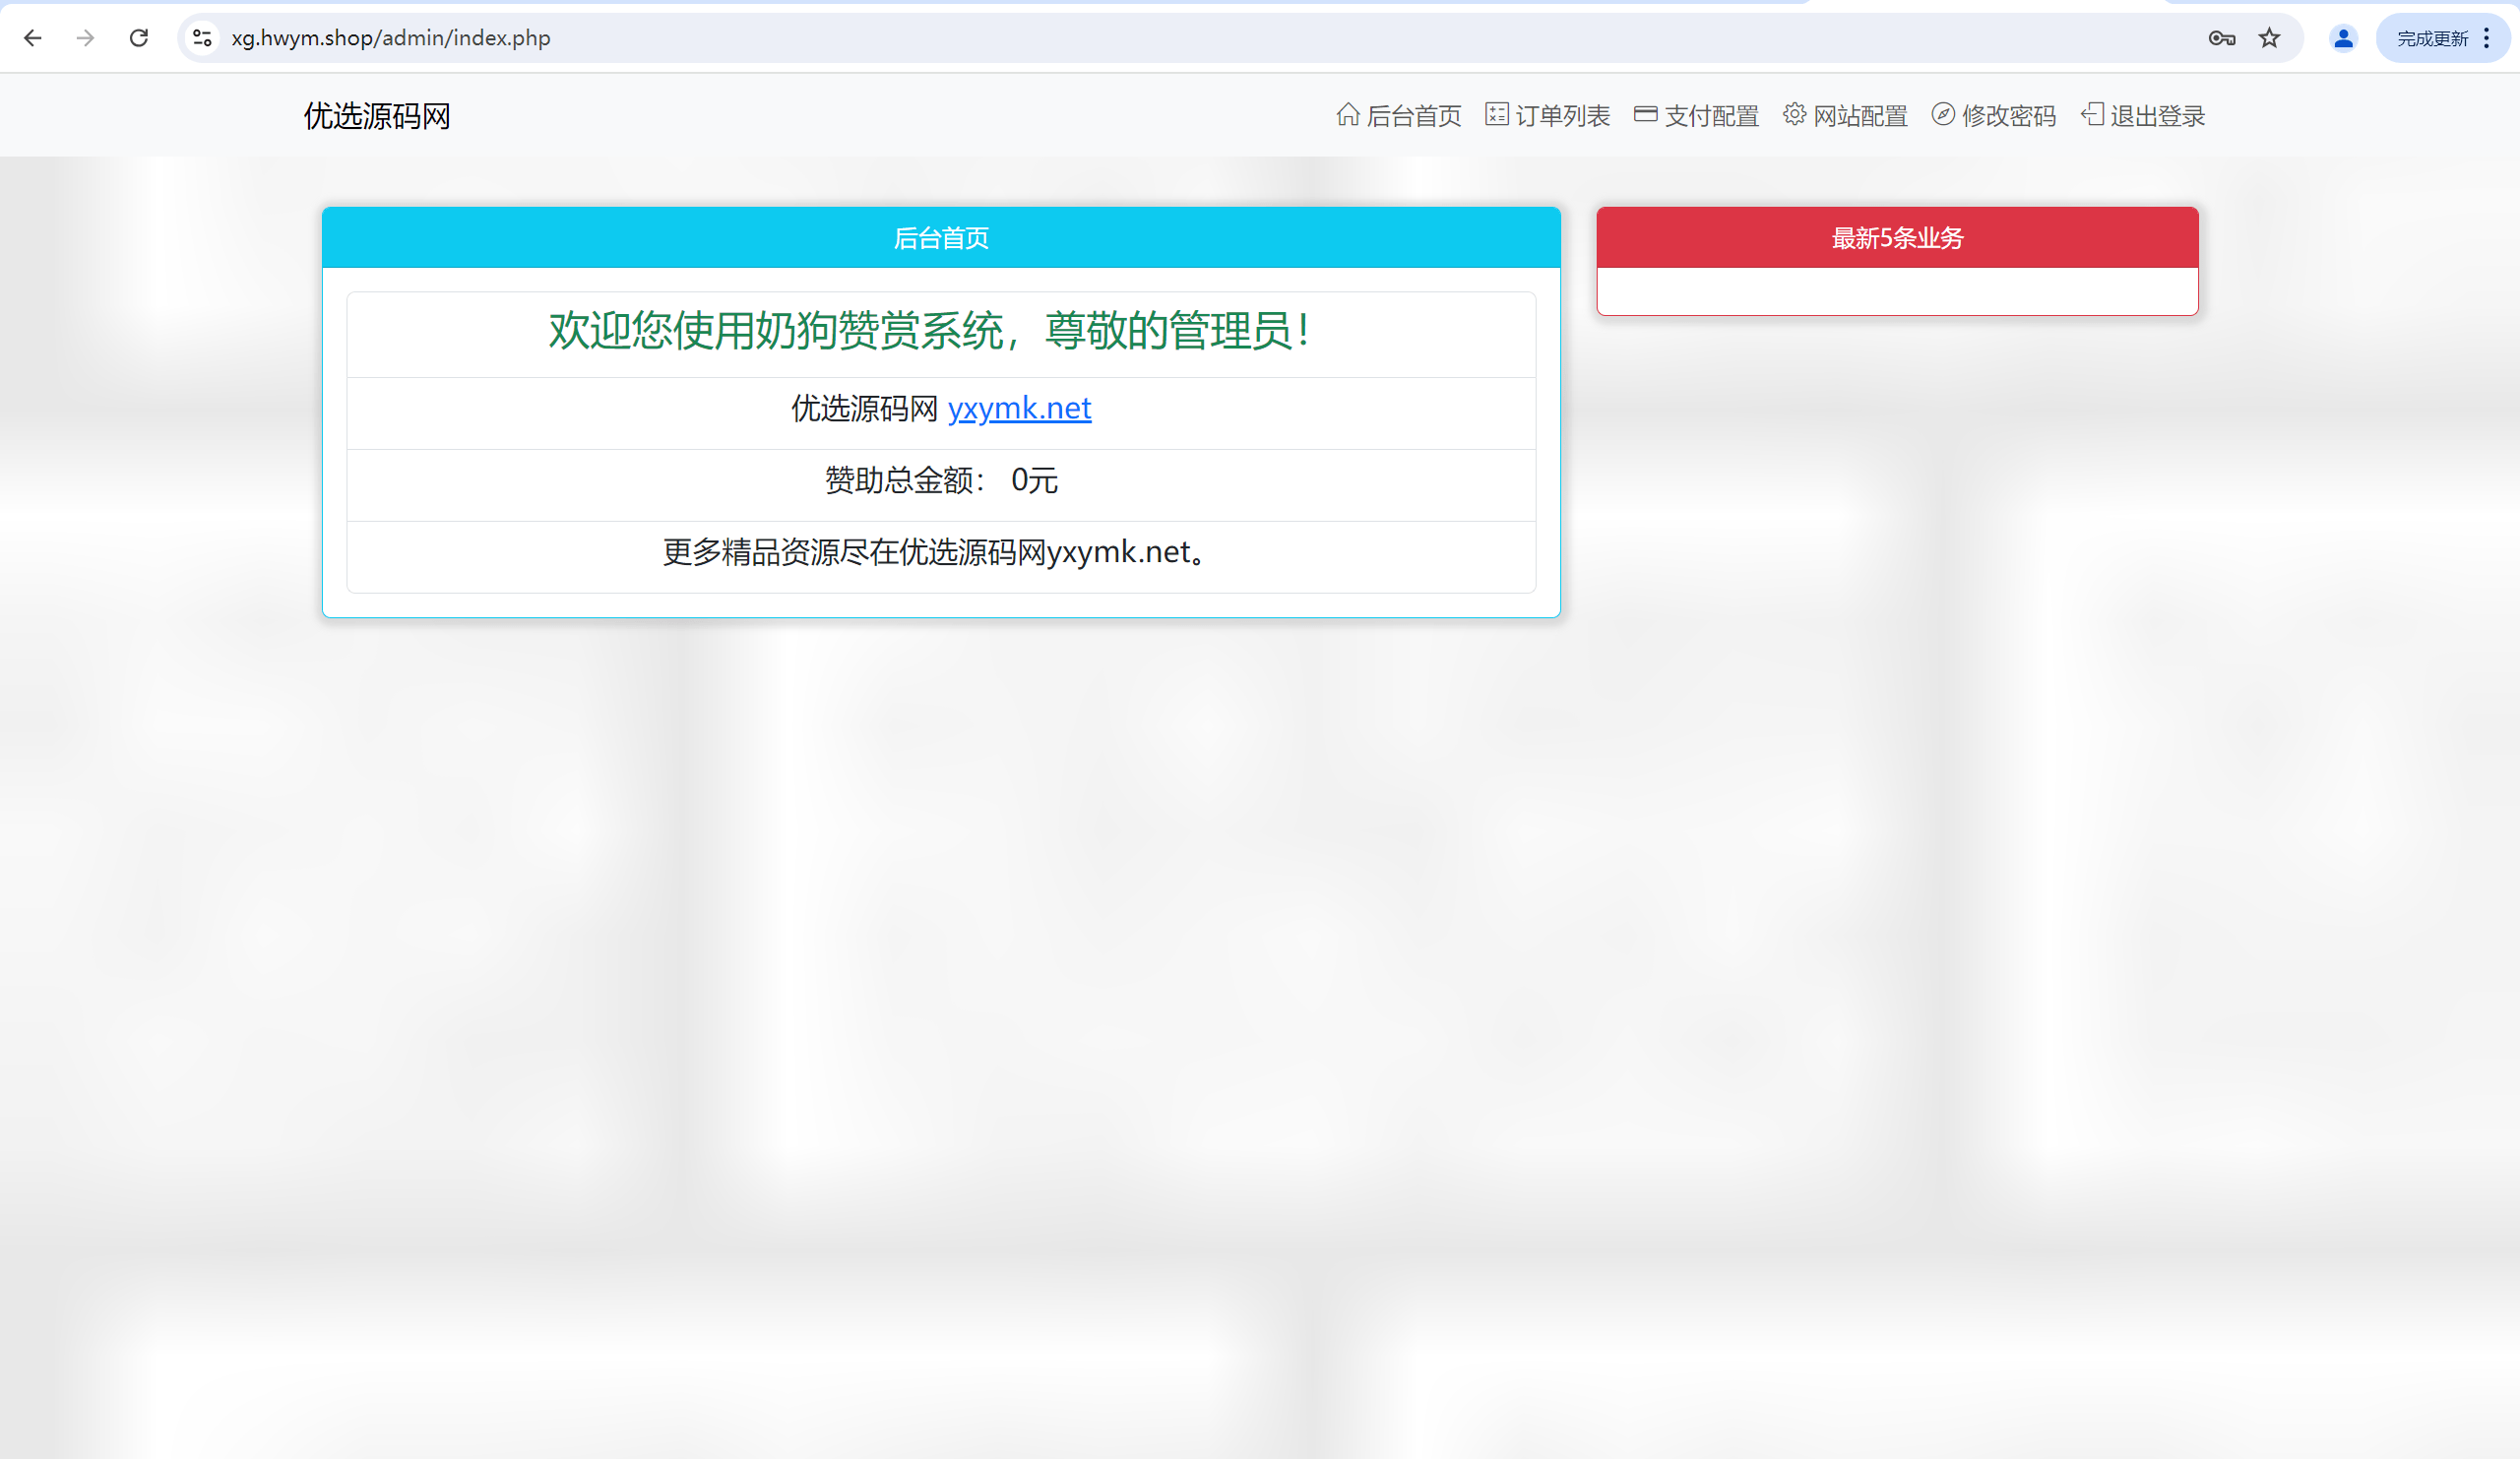Click the 最新5条业务 red panel header
This screenshot has width=2520, height=1459.
point(1897,238)
